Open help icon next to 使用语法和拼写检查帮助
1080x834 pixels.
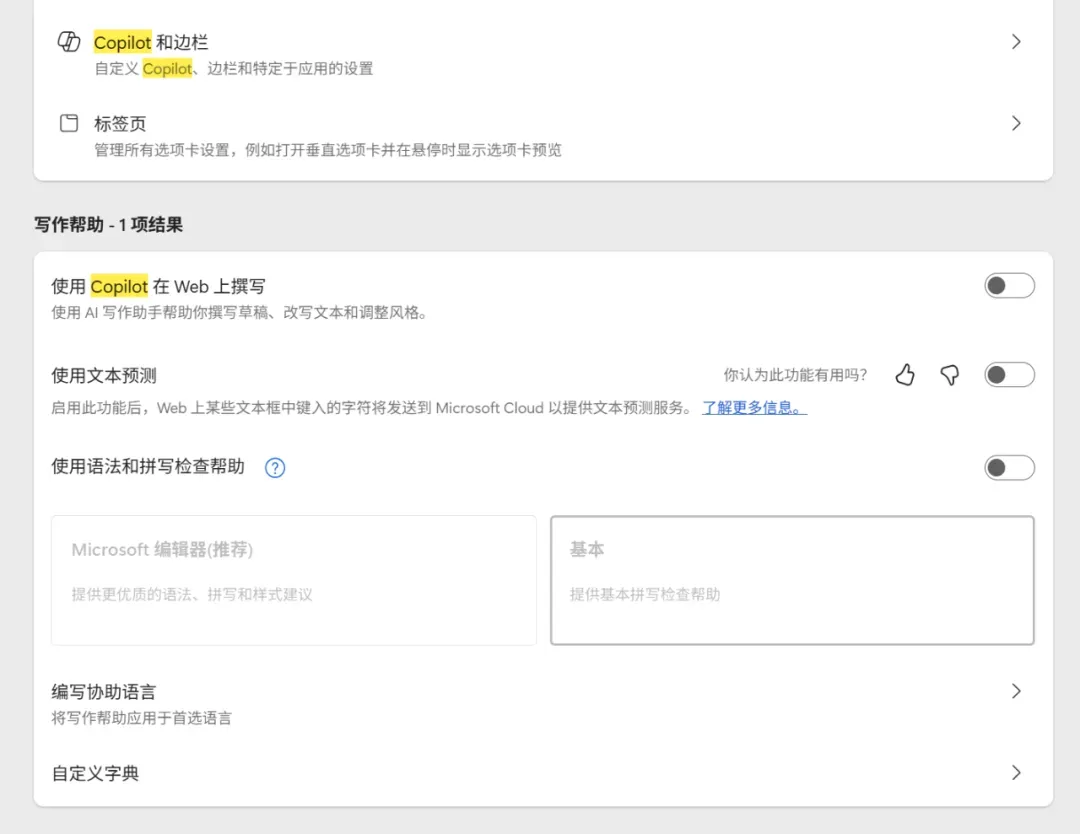pyautogui.click(x=275, y=468)
